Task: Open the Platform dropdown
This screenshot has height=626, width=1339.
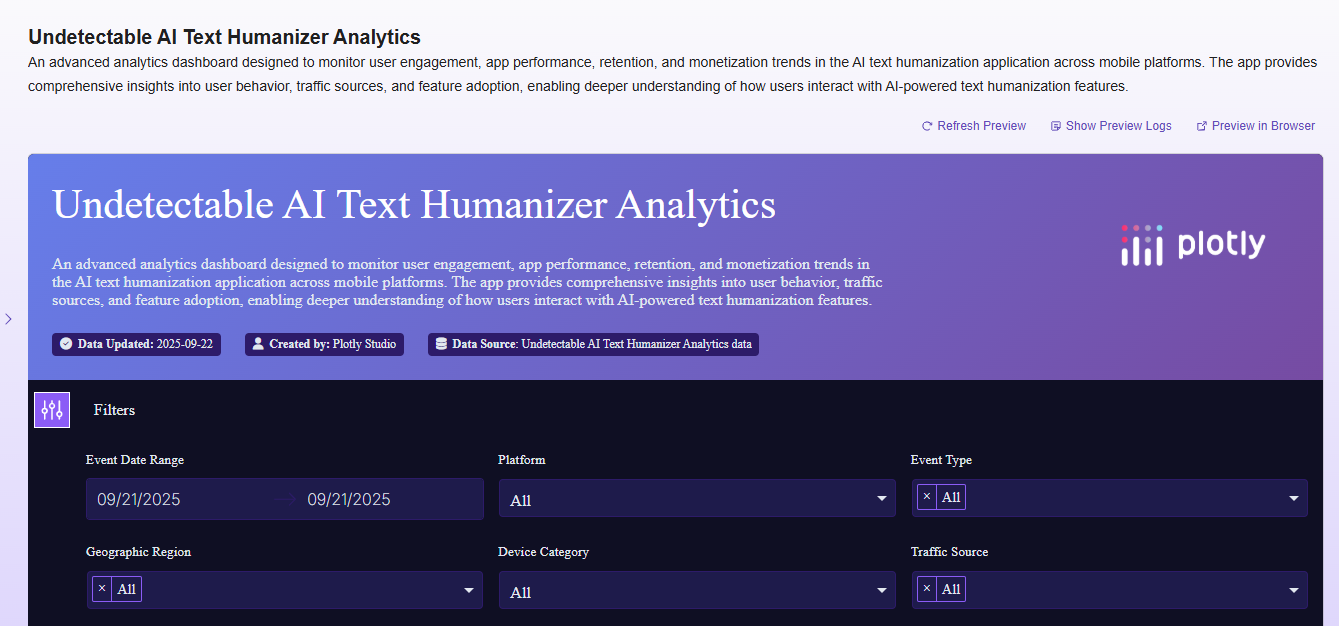Action: click(697, 498)
